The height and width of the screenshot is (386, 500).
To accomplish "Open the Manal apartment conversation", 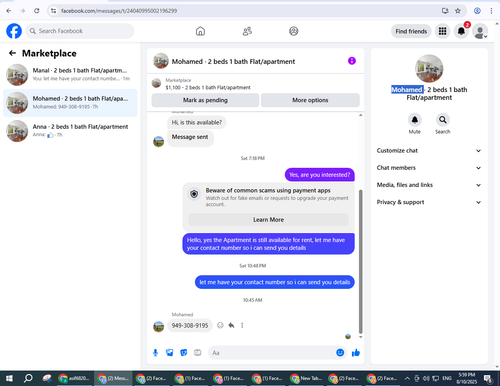I will click(x=70, y=75).
